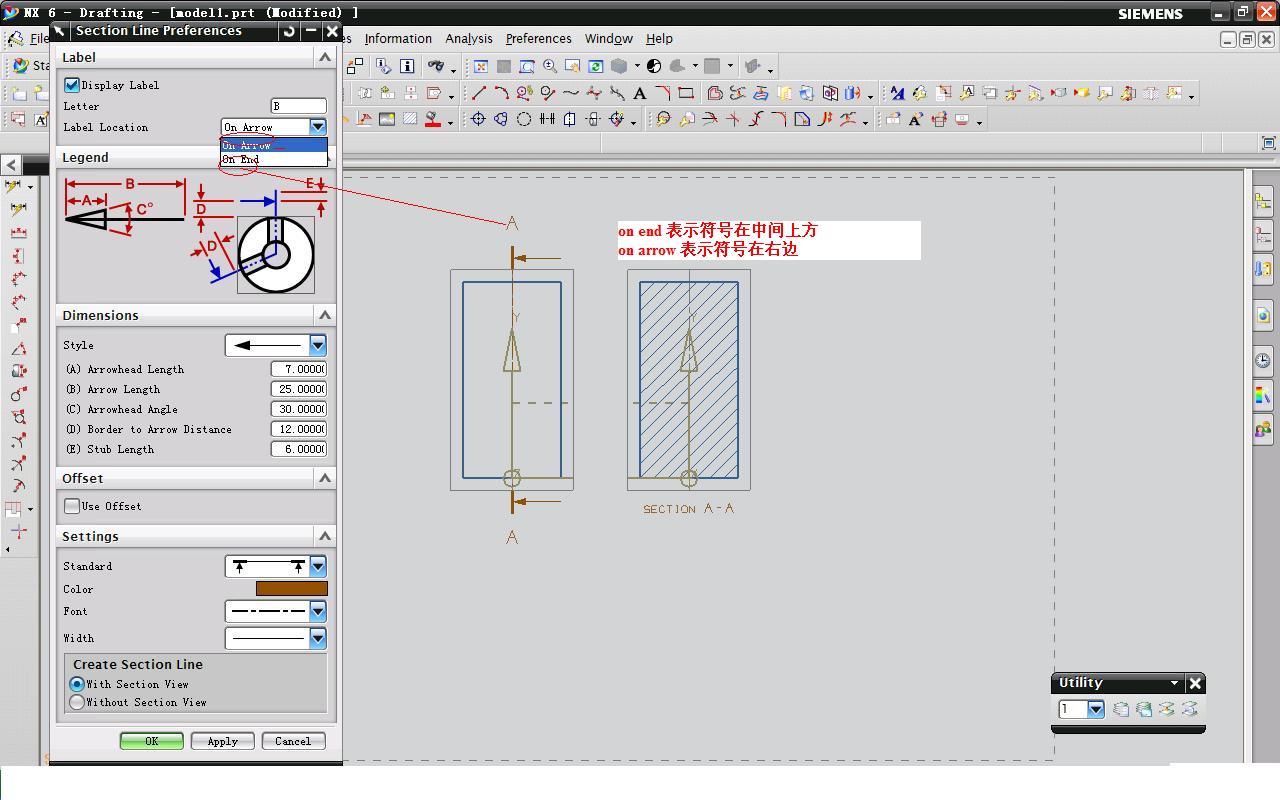Open the Information menu

point(398,39)
